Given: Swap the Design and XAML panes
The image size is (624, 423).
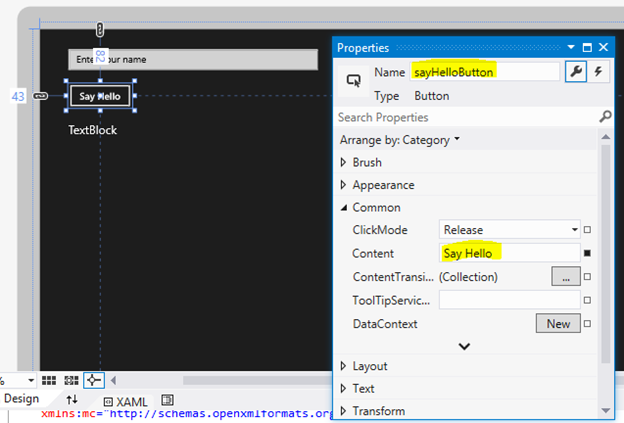Looking at the screenshot, I should 72,399.
